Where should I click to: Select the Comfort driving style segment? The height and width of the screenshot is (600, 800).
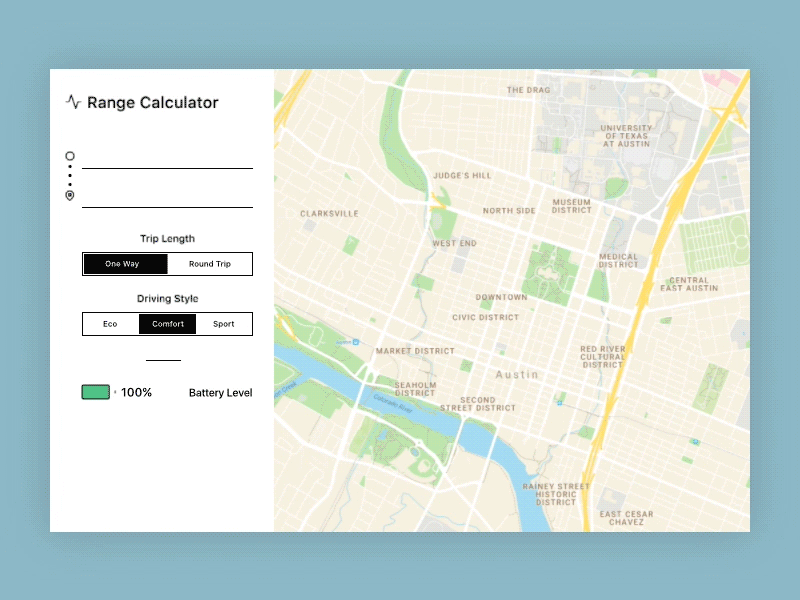(x=166, y=323)
